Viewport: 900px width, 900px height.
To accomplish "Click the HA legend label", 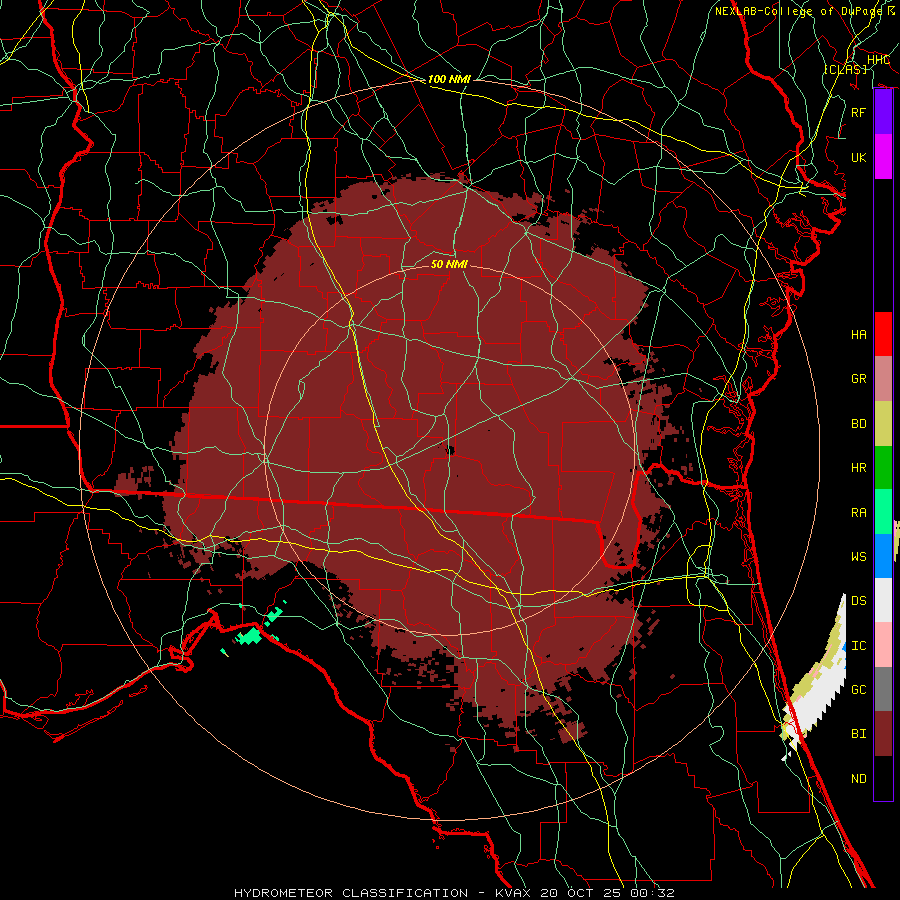I will 859,334.
